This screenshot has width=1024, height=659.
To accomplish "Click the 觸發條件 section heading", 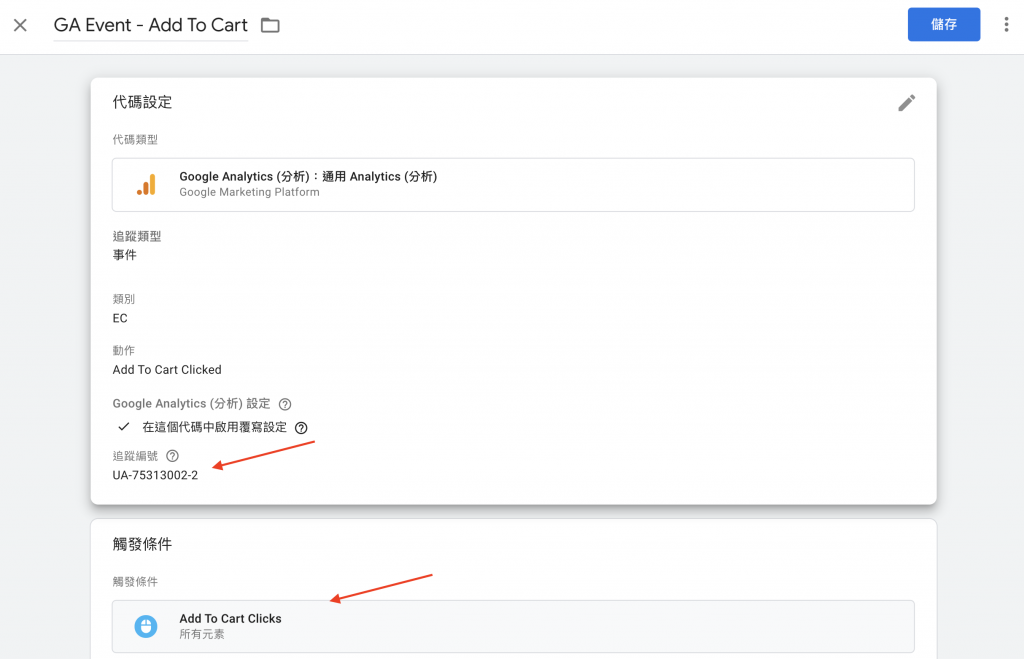I will click(142, 545).
